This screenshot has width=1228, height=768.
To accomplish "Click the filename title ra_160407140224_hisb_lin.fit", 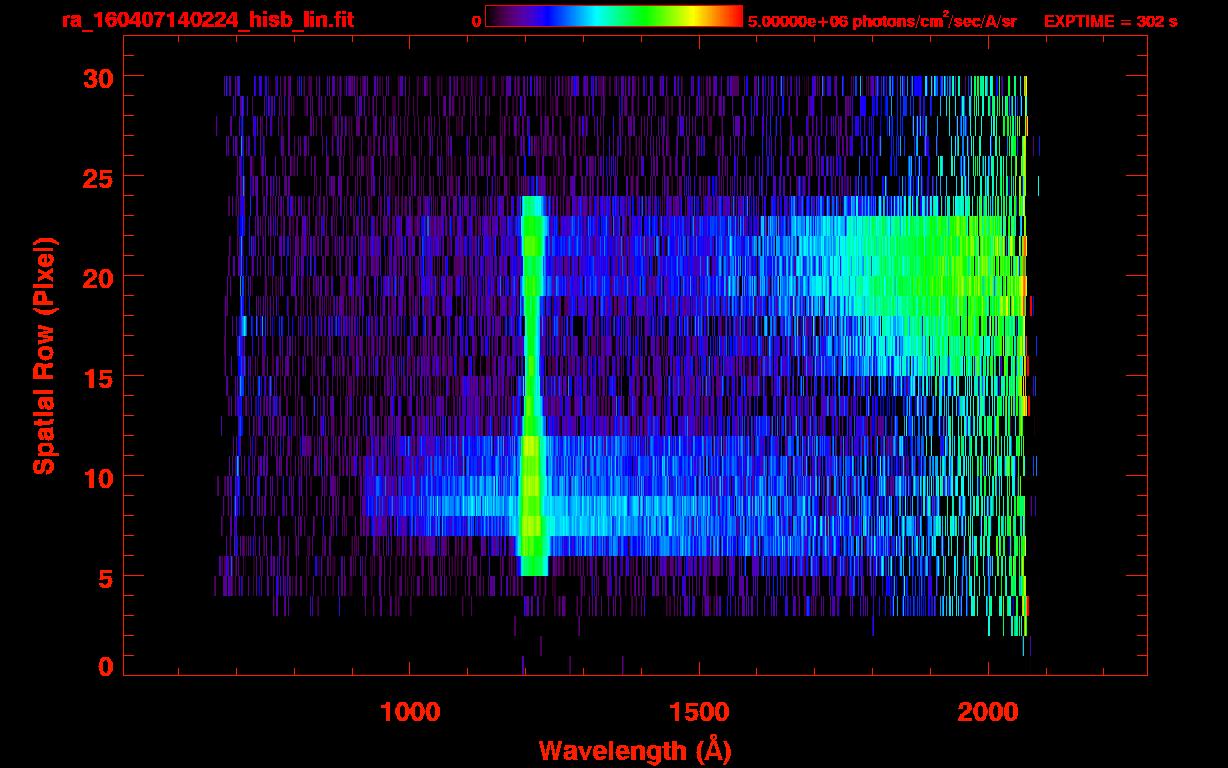I will coord(206,20).
